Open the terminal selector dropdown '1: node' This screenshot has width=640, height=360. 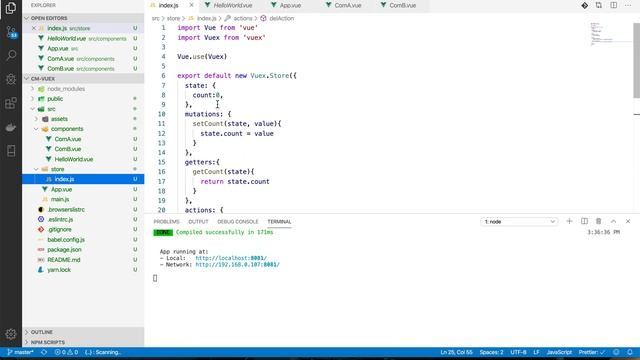click(x=519, y=222)
